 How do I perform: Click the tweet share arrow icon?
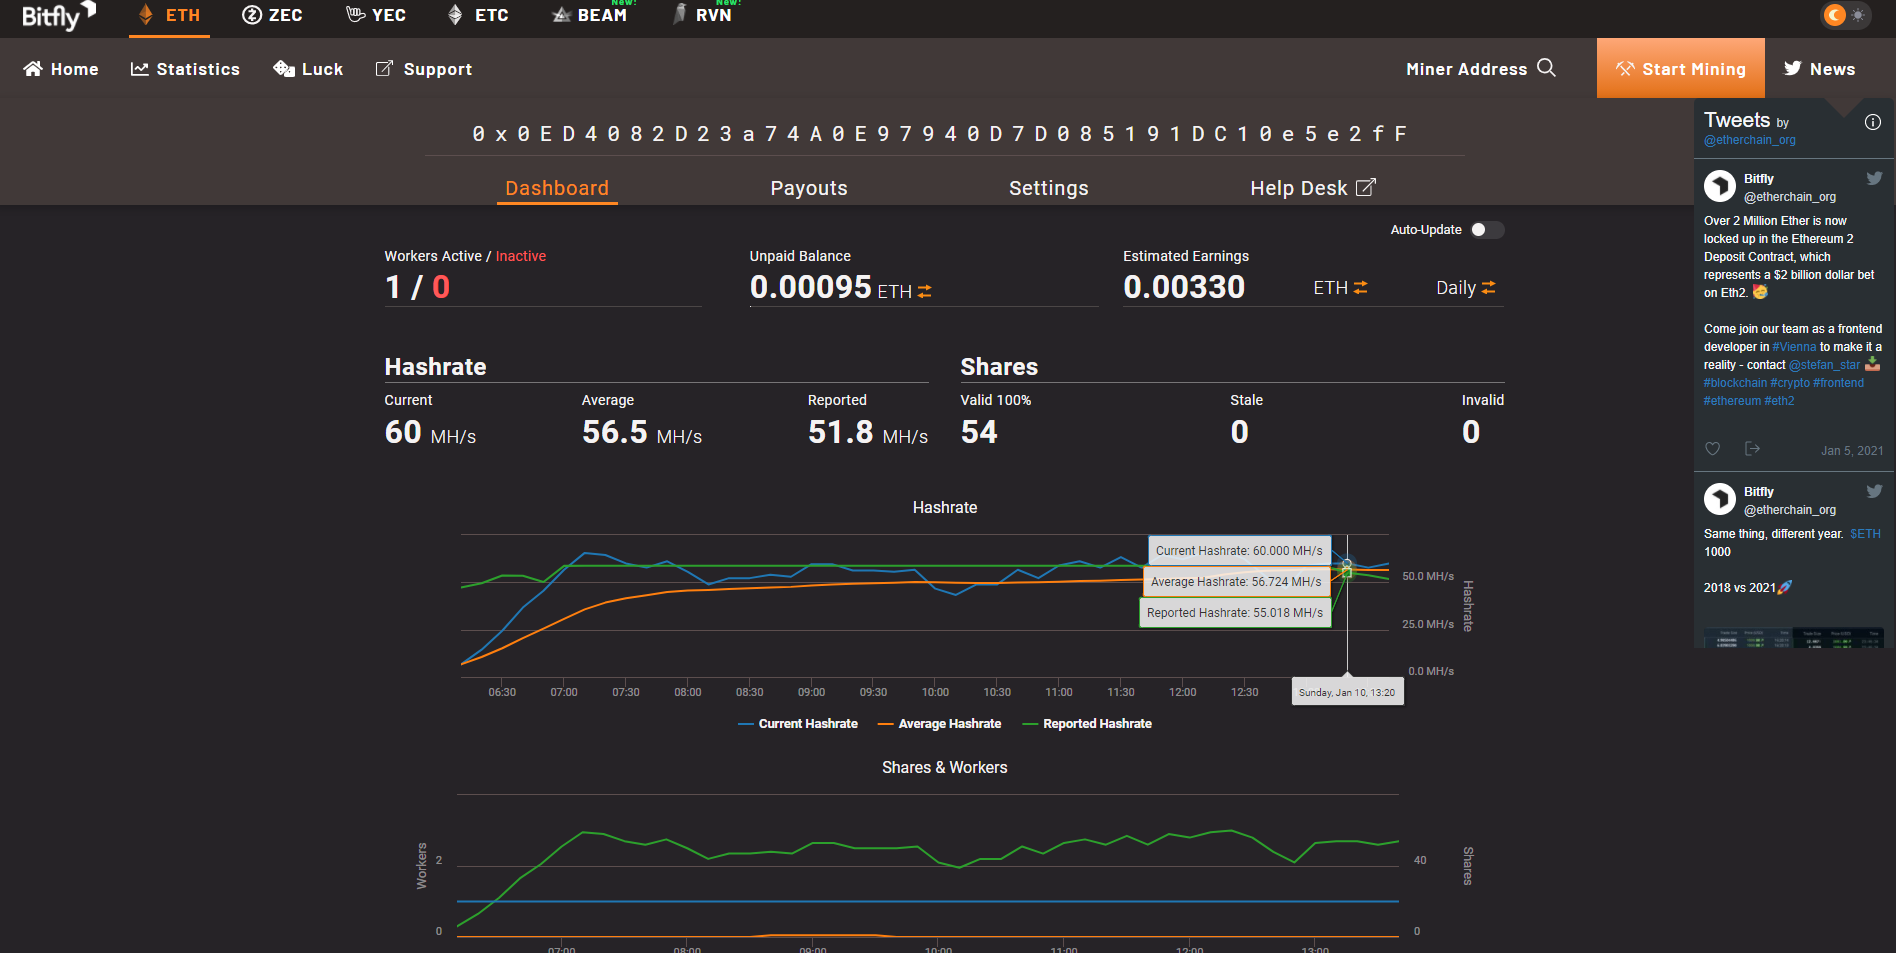(1752, 449)
